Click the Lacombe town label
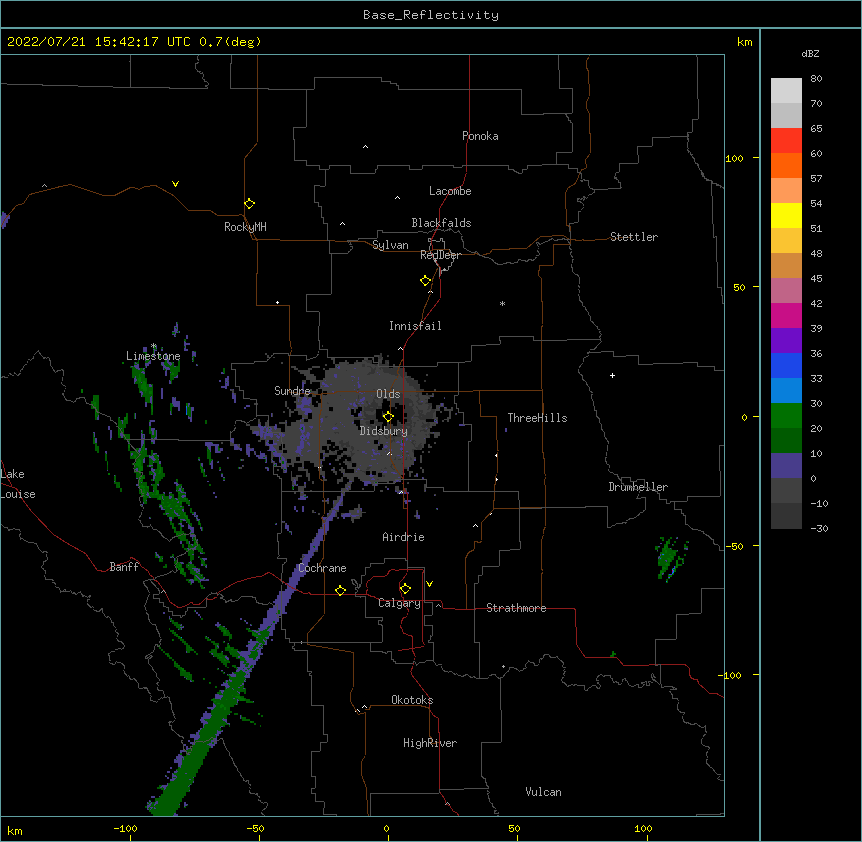862x842 pixels. [450, 191]
